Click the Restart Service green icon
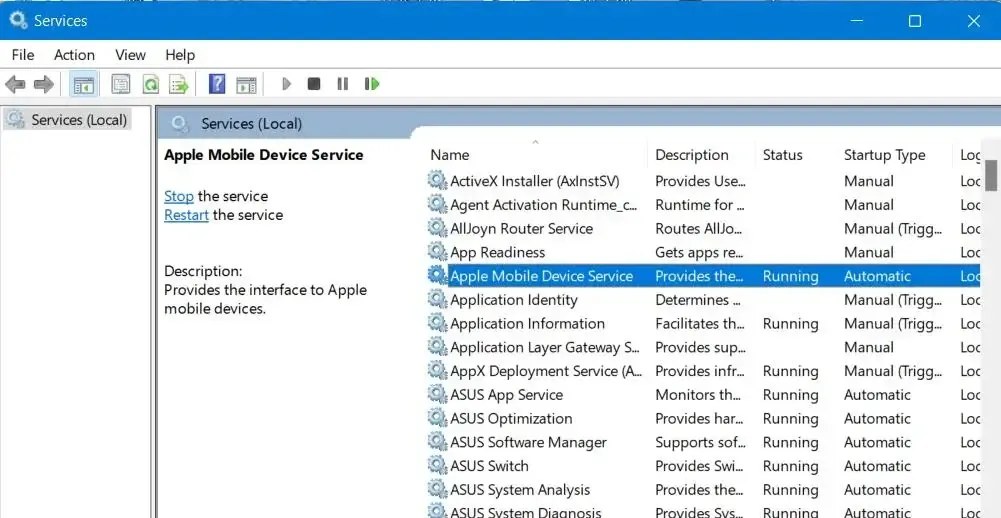Viewport: 1001px width, 518px height. (x=372, y=84)
